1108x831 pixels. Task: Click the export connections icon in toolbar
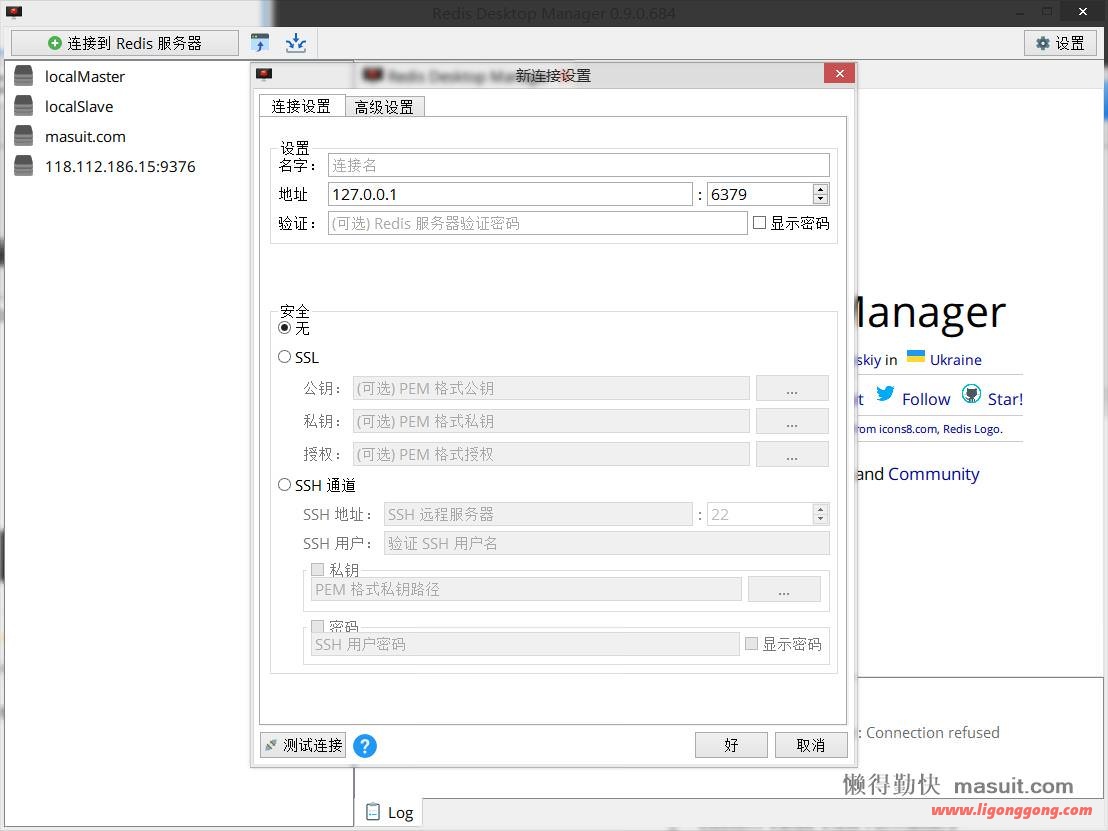pyautogui.click(x=295, y=43)
